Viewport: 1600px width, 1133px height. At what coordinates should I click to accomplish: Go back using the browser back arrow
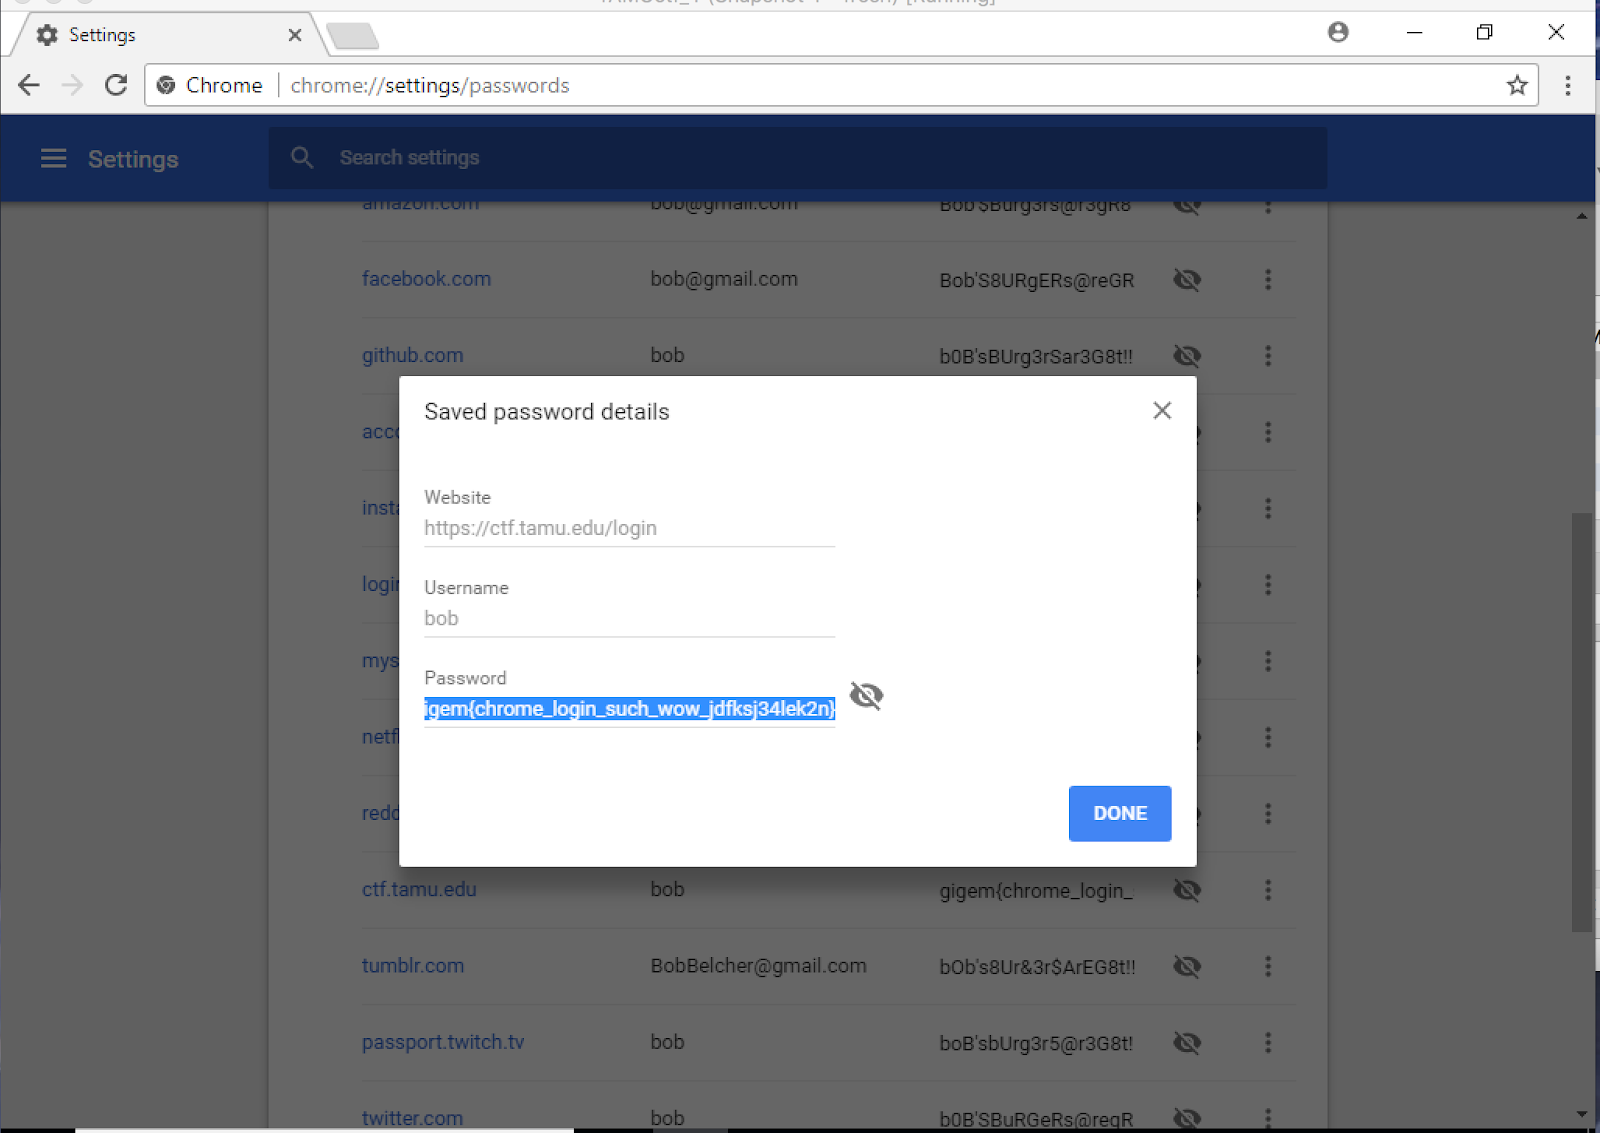click(x=29, y=85)
